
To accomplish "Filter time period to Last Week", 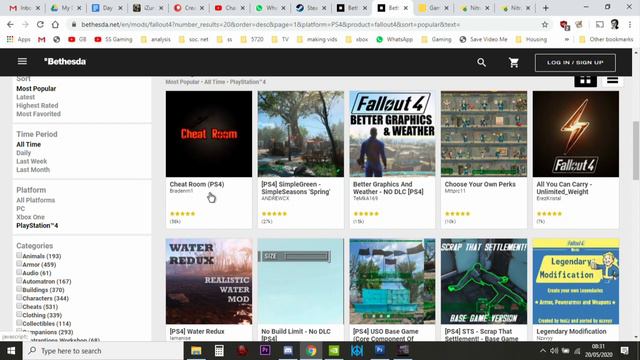I will pyautogui.click(x=31, y=161).
